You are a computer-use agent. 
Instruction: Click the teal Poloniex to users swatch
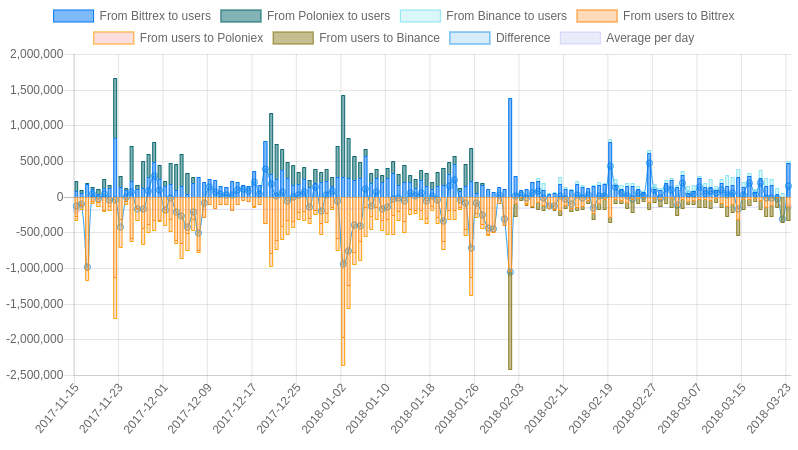pyautogui.click(x=240, y=16)
